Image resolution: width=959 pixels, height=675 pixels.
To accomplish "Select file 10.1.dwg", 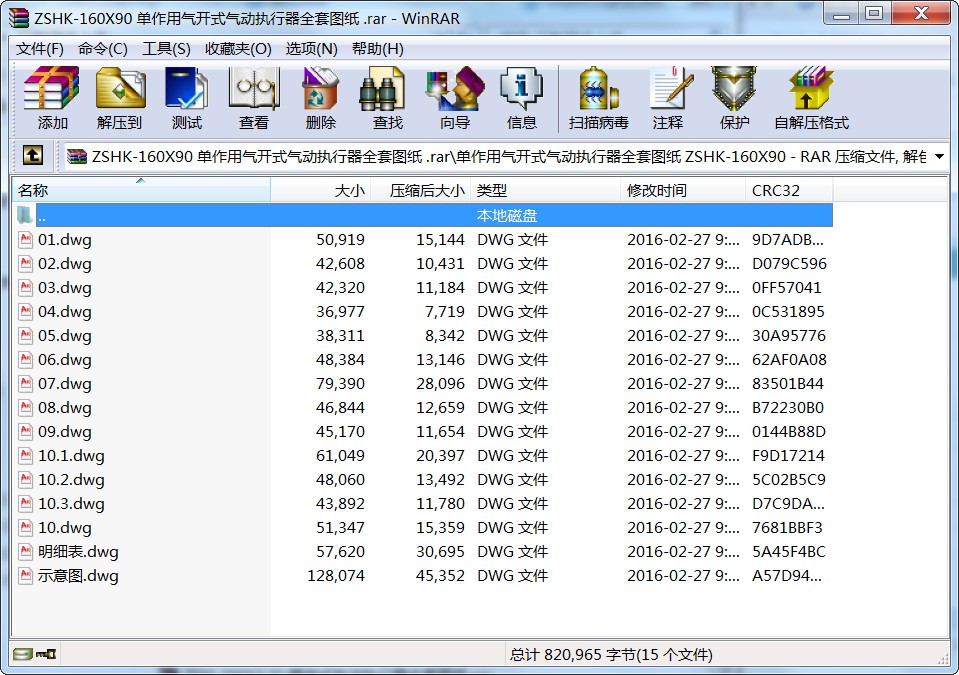I will 71,456.
